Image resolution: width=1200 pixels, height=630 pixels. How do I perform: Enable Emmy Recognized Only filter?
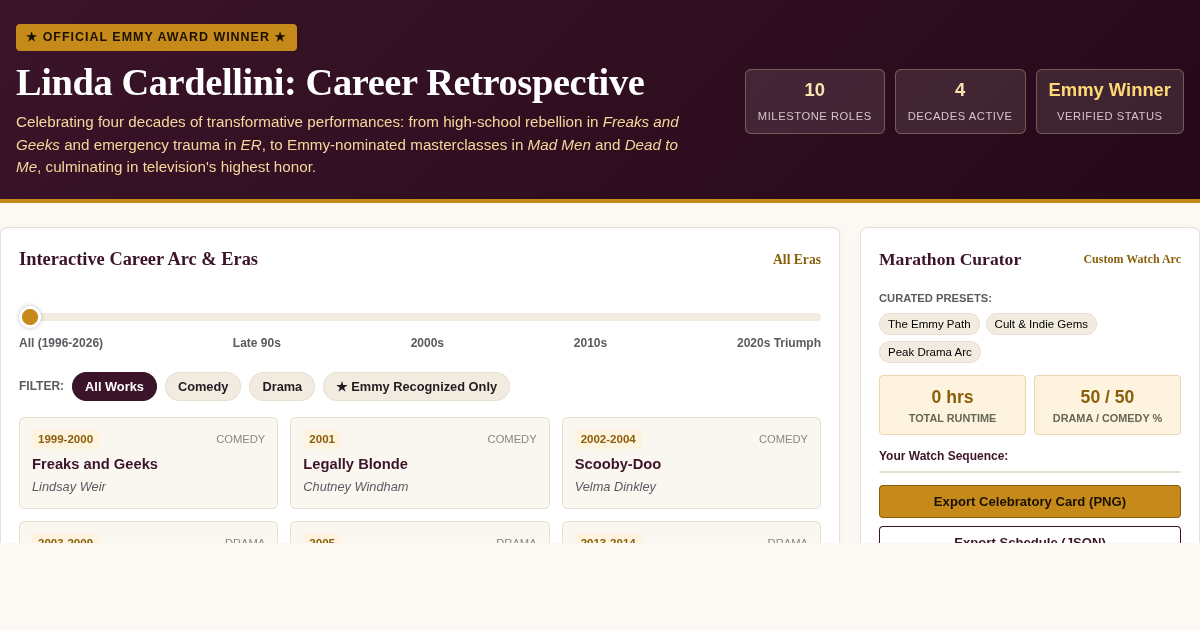416,386
